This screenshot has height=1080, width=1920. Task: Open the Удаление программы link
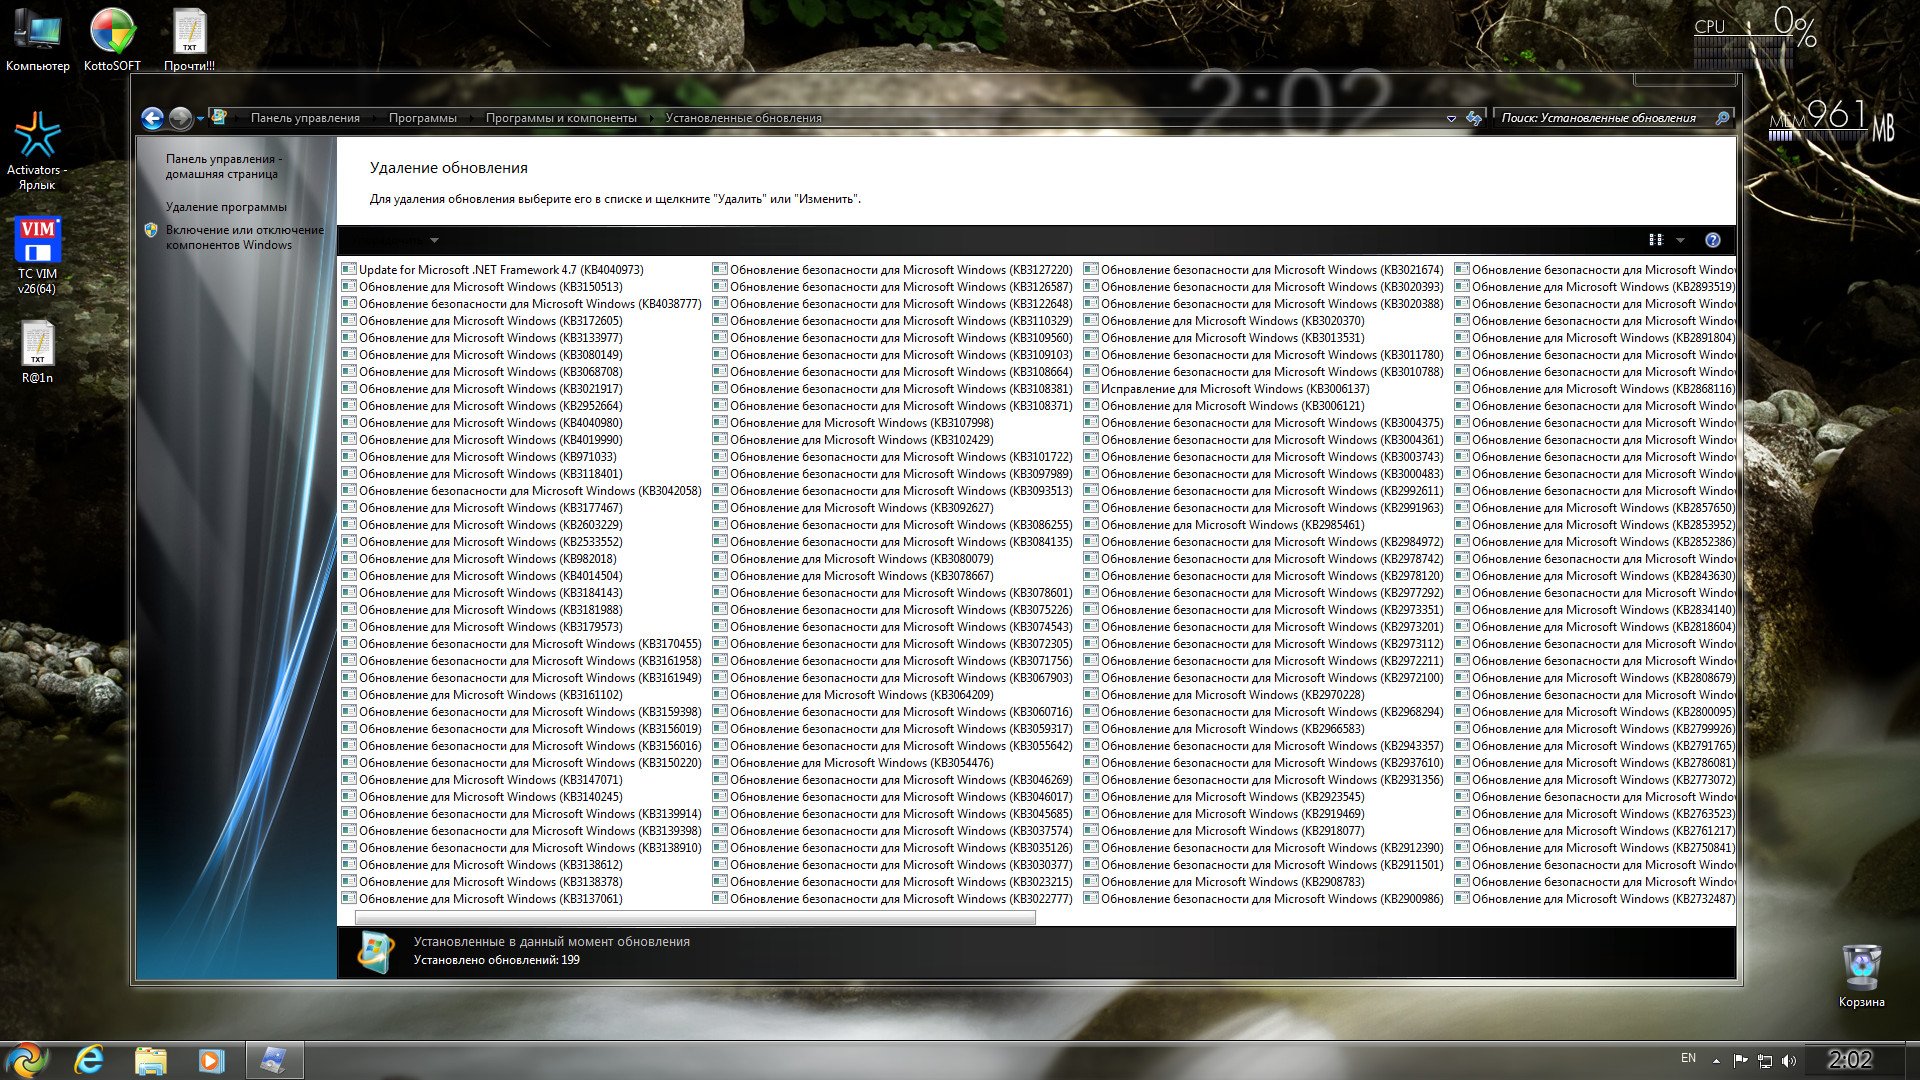click(x=226, y=207)
